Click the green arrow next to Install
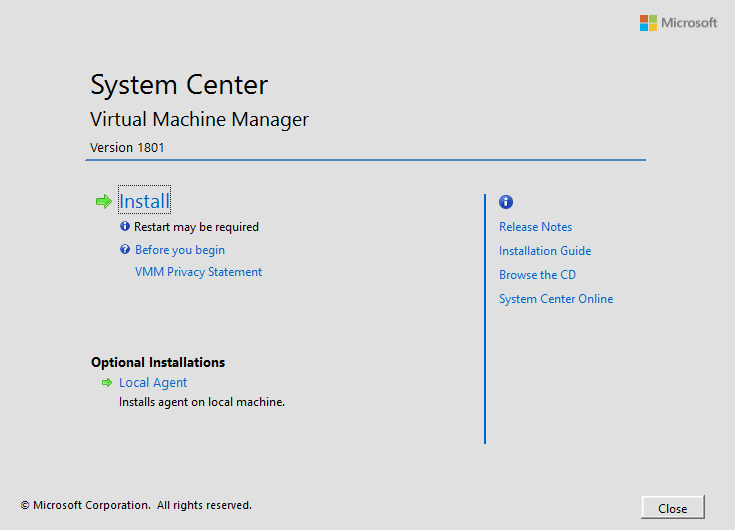This screenshot has height=530, width=735. pyautogui.click(x=104, y=202)
